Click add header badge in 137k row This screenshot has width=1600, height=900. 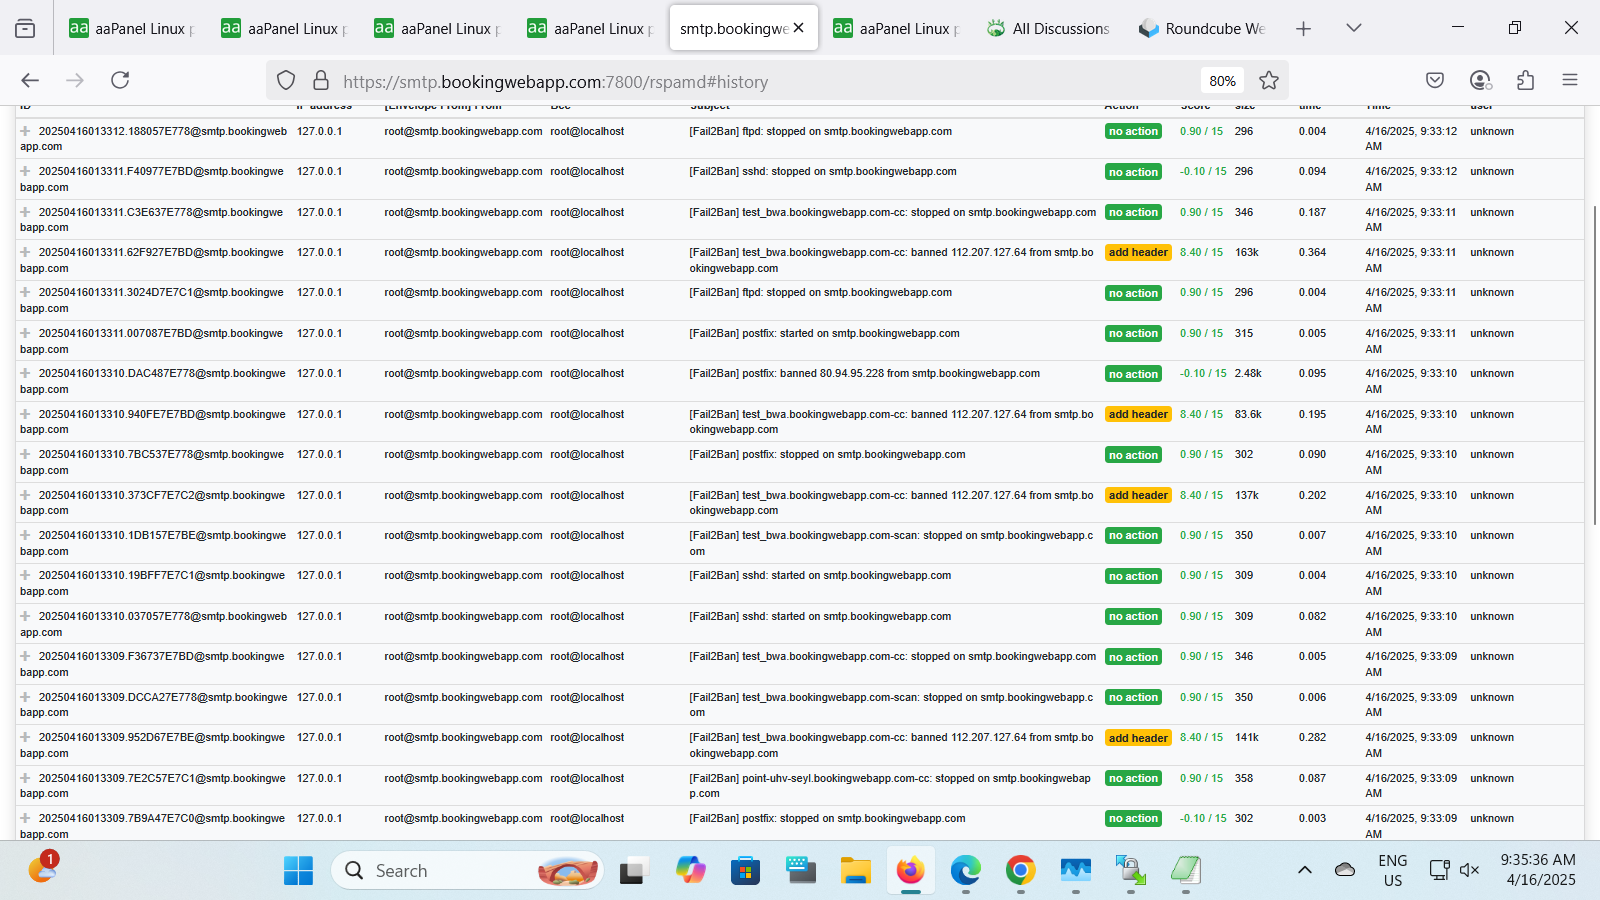click(1138, 495)
